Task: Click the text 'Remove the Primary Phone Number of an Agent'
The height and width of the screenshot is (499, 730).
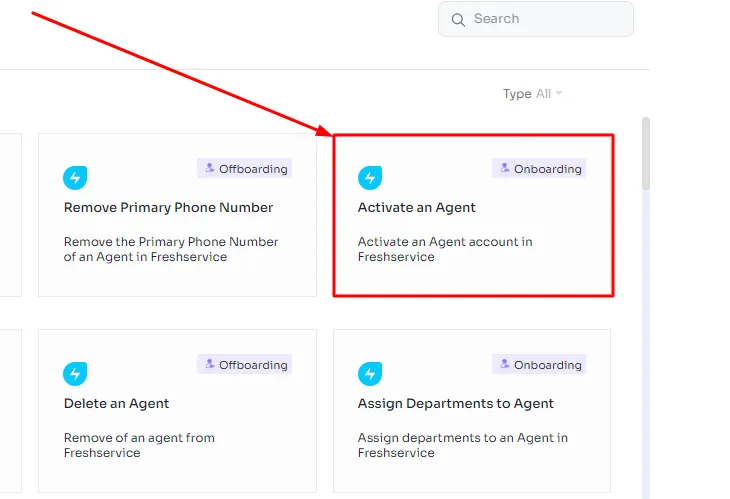Action: click(x=171, y=250)
